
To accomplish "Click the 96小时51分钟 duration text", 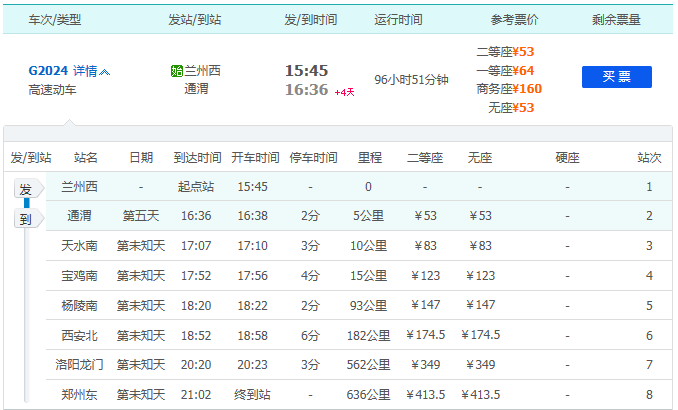I will 411,80.
